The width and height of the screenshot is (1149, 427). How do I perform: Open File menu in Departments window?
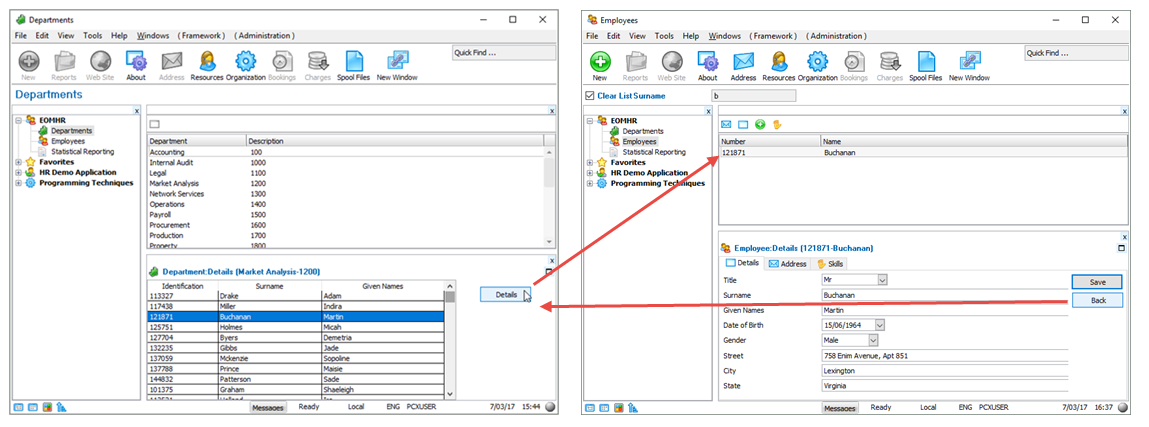point(21,35)
